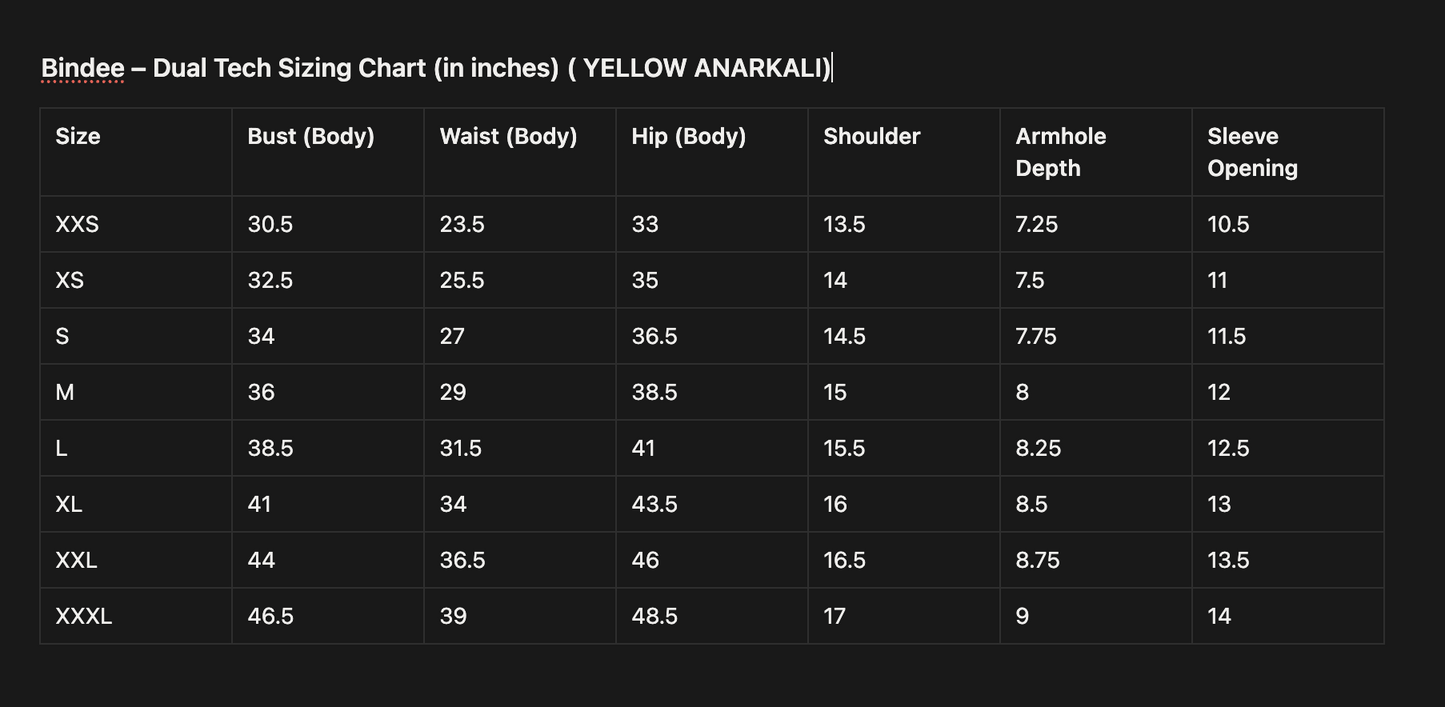Click the shoulder value 15 in M row
The width and height of the screenshot is (1445, 707).
pos(835,392)
